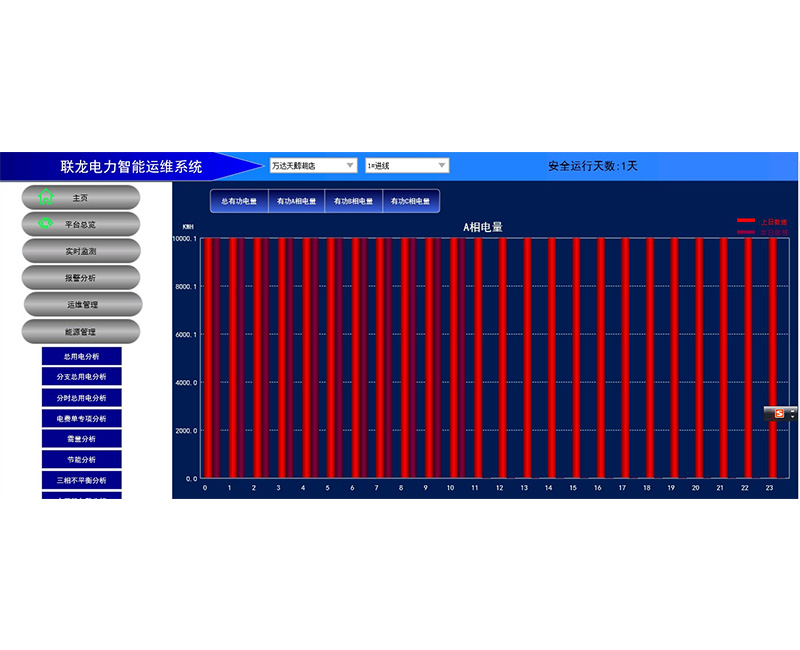Image resolution: width=800 pixels, height=650 pixels.
Task: Go to 报警分析 in the sidebar
Action: coord(81,277)
